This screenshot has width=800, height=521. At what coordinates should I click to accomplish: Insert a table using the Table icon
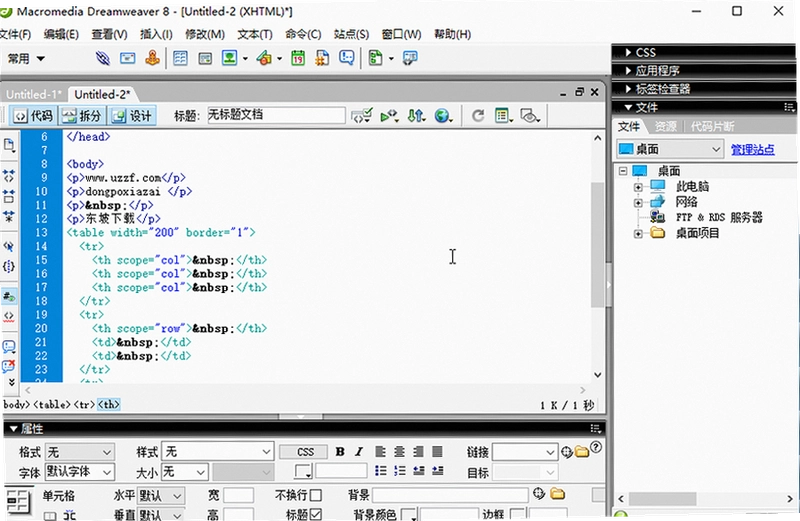click(x=180, y=58)
